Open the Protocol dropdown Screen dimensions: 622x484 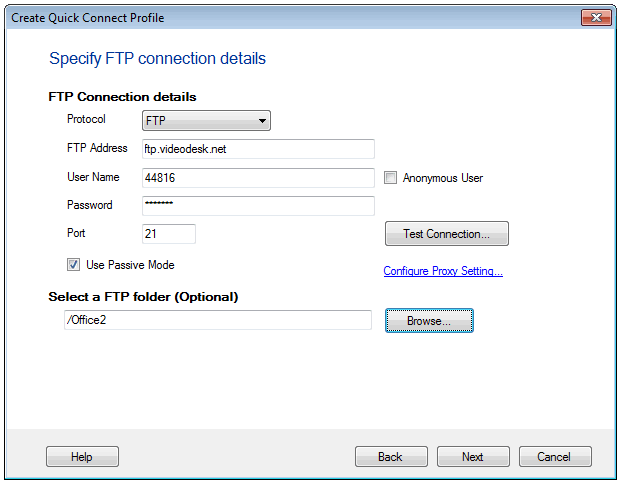coord(206,121)
